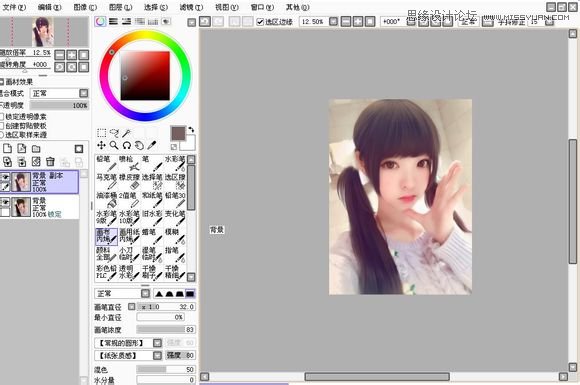Choose the 2值笔 binary pen tool
580x385 pixels.
(x=129, y=199)
